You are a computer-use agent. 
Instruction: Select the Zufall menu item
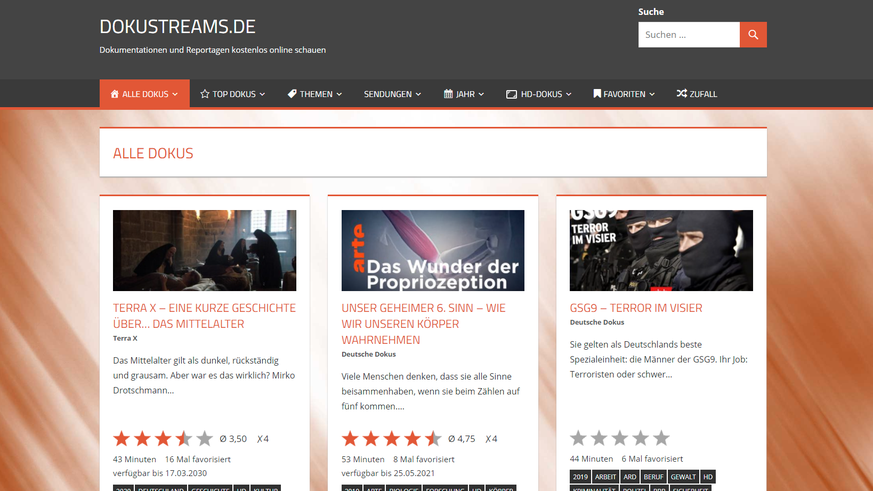pos(697,94)
